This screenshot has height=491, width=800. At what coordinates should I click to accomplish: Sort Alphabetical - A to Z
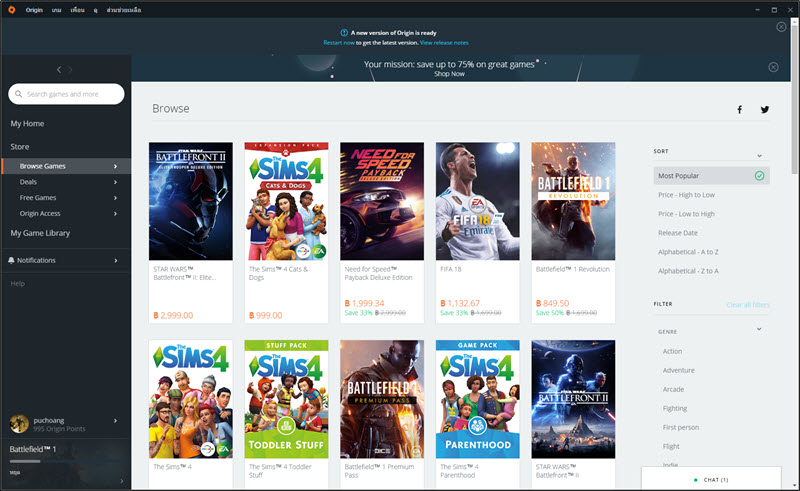pyautogui.click(x=688, y=252)
